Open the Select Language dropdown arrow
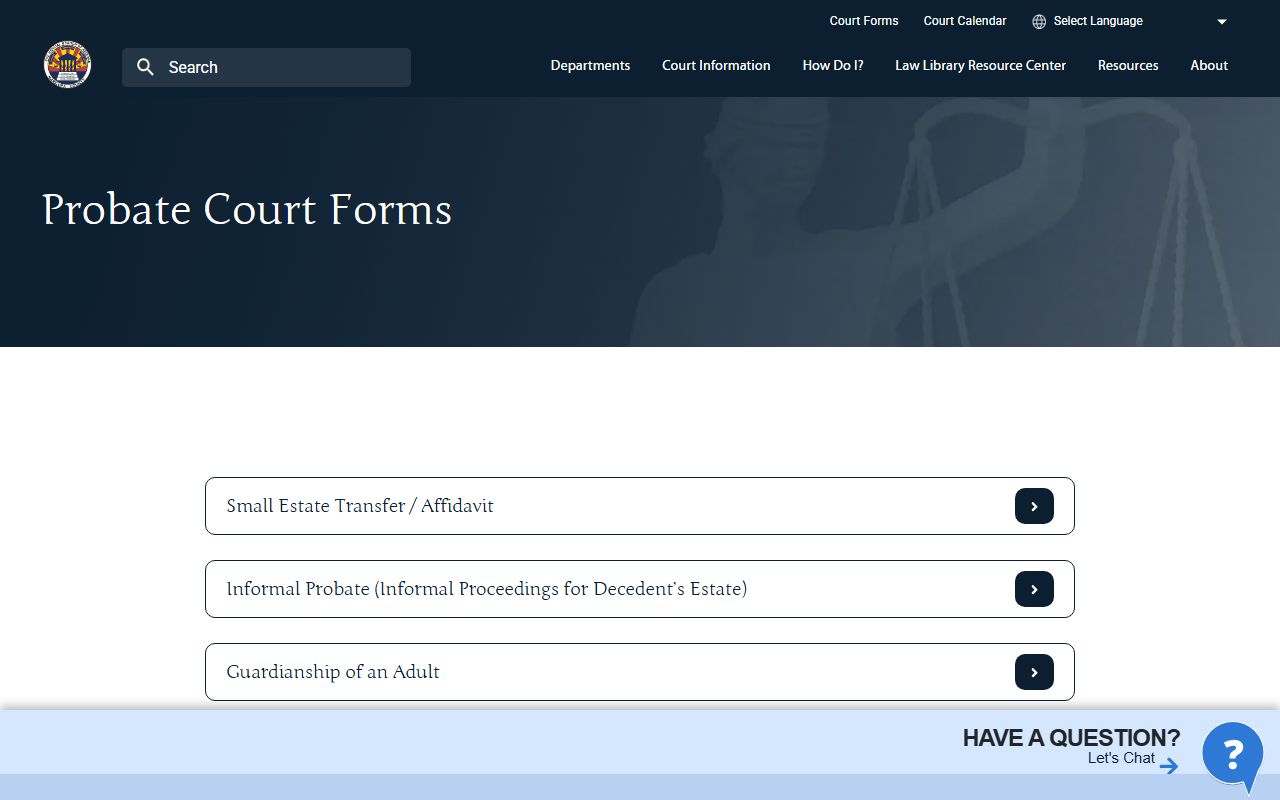The height and width of the screenshot is (800, 1280). point(1222,21)
